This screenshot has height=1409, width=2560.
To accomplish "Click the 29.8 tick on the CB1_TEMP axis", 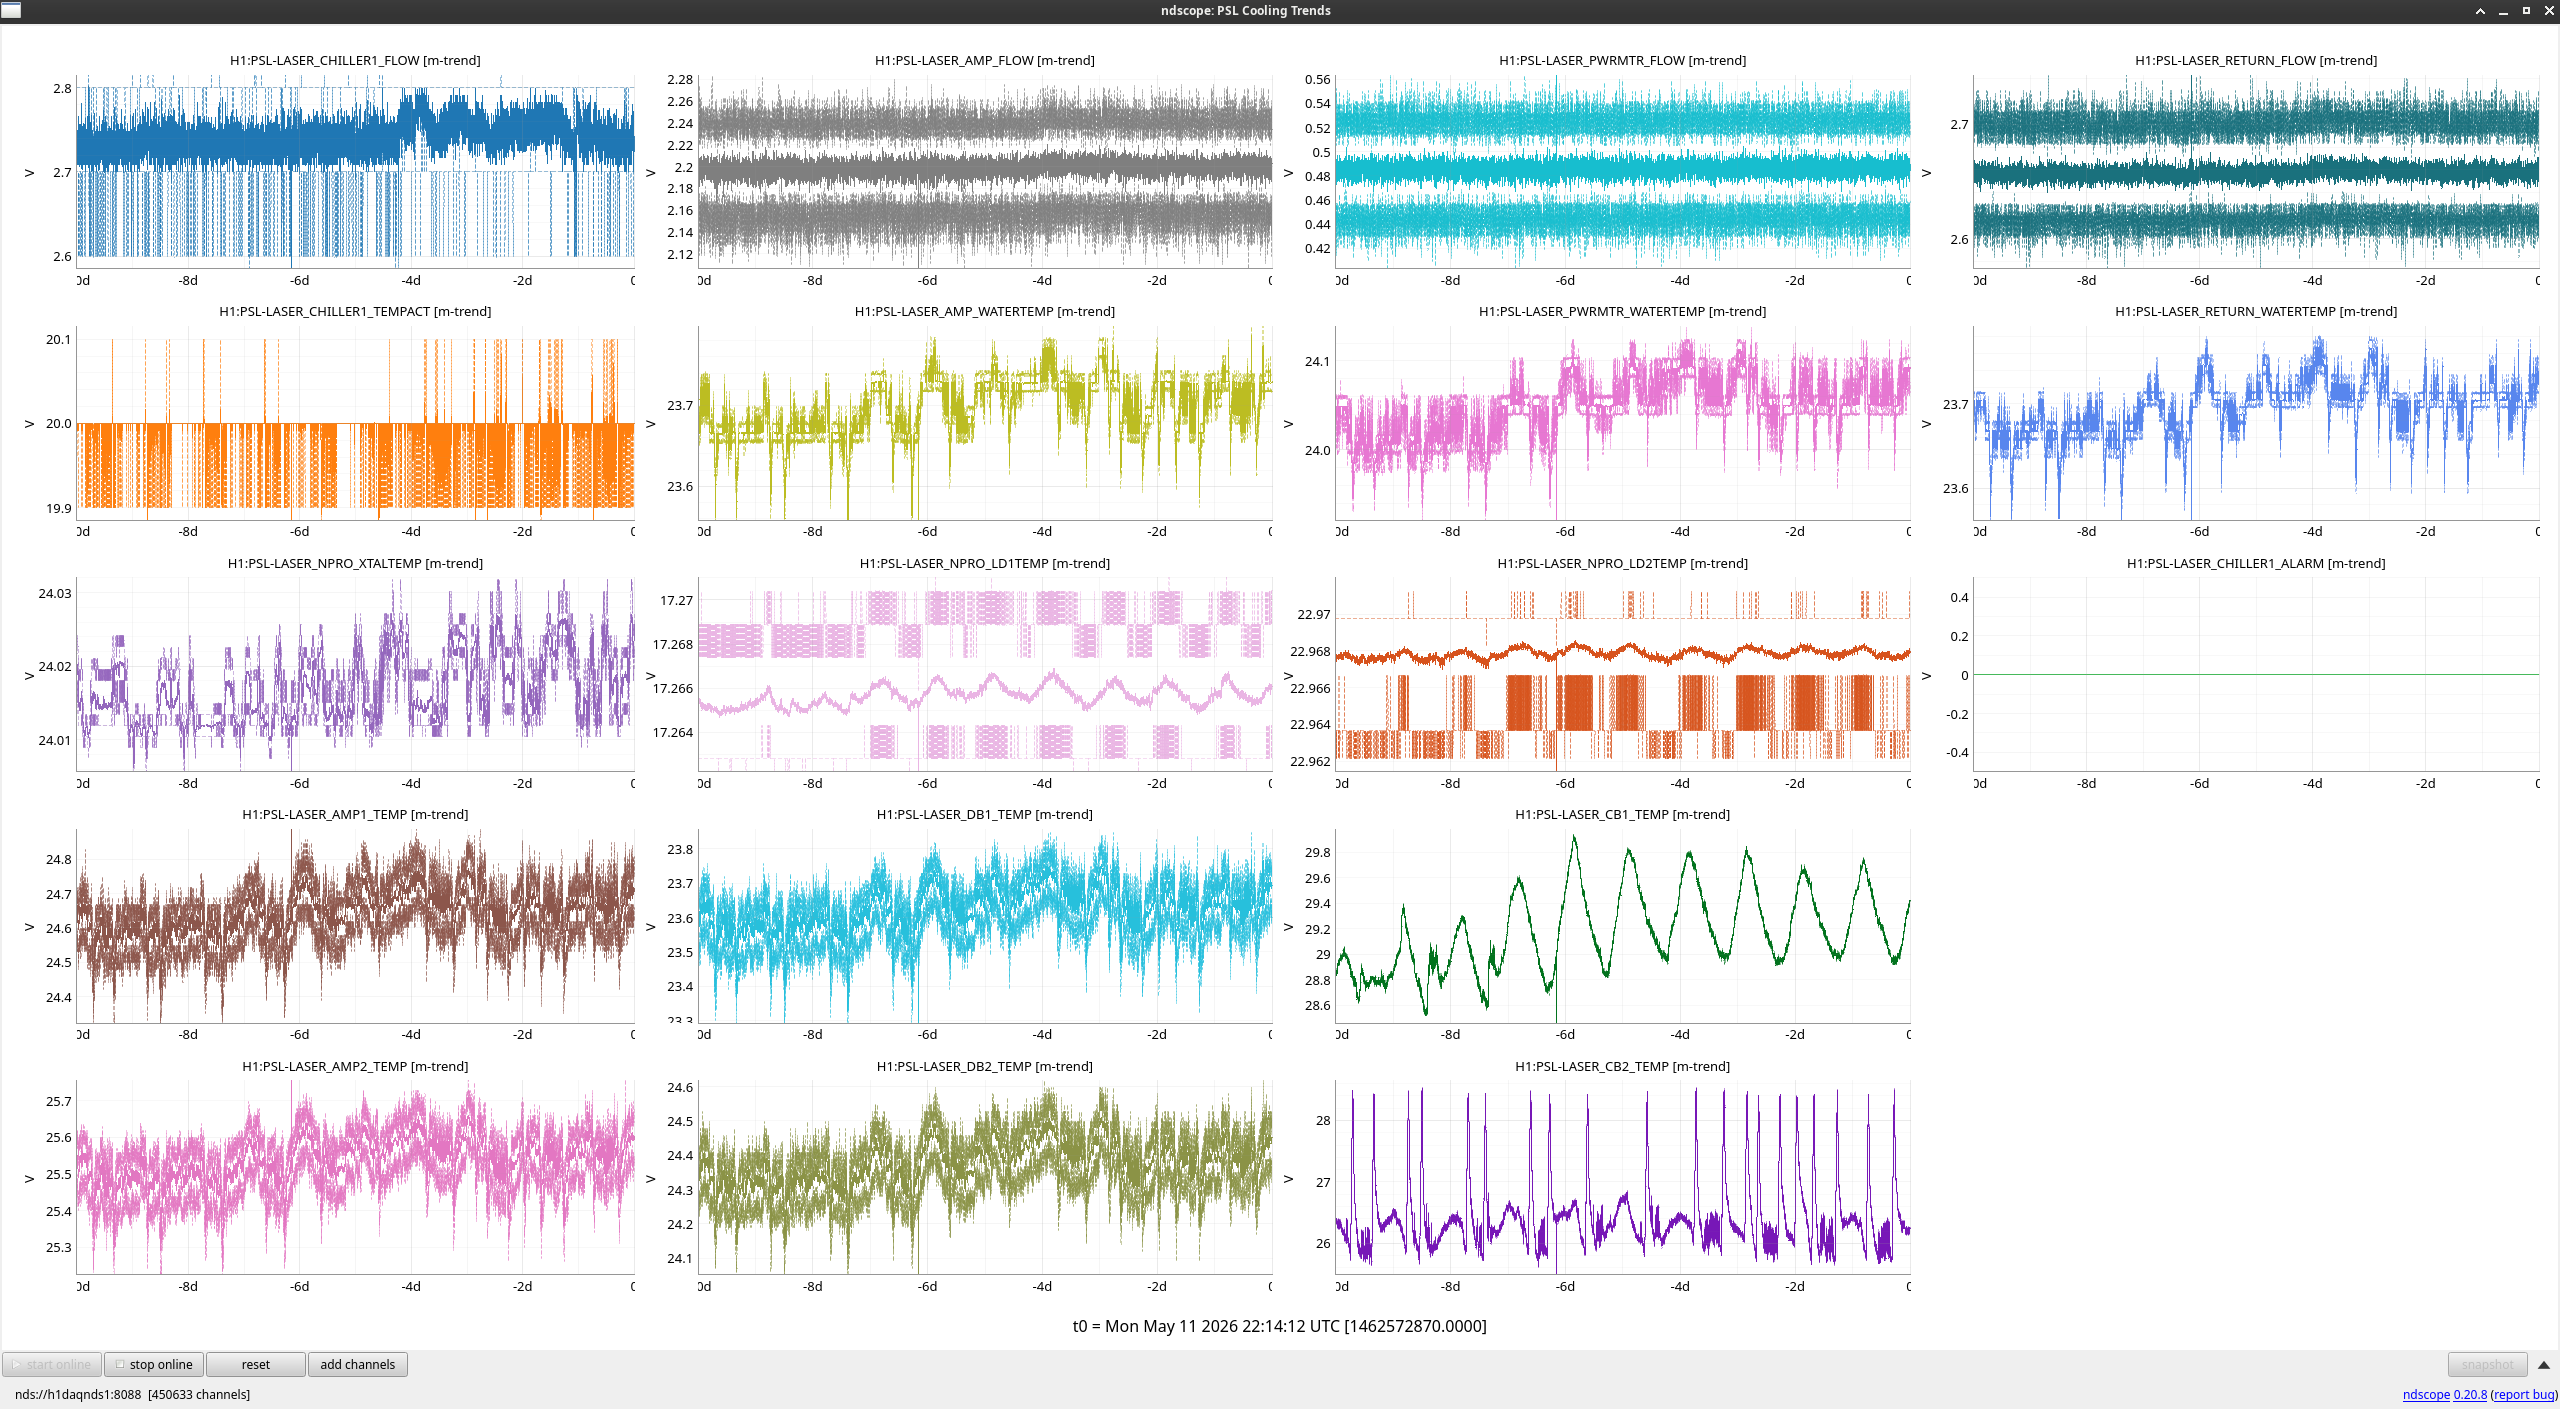I will (1318, 852).
